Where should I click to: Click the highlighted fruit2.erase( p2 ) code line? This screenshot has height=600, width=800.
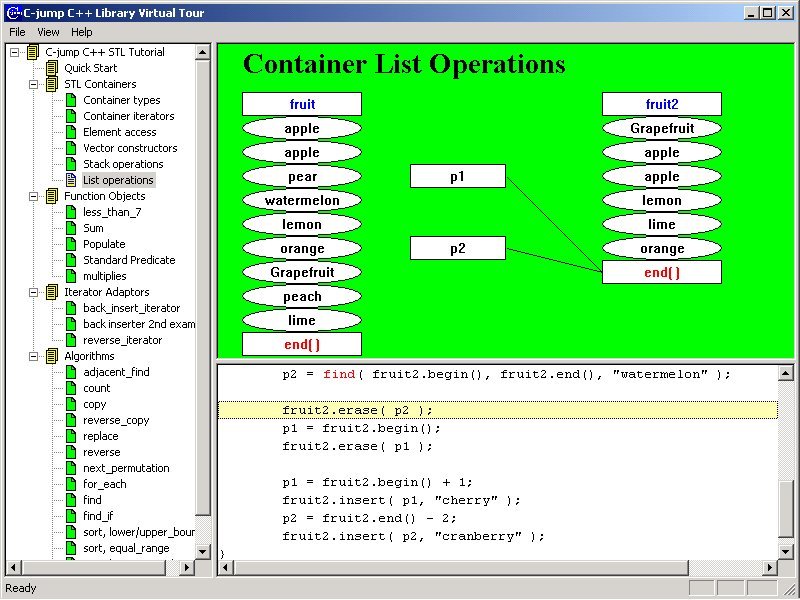coord(498,410)
